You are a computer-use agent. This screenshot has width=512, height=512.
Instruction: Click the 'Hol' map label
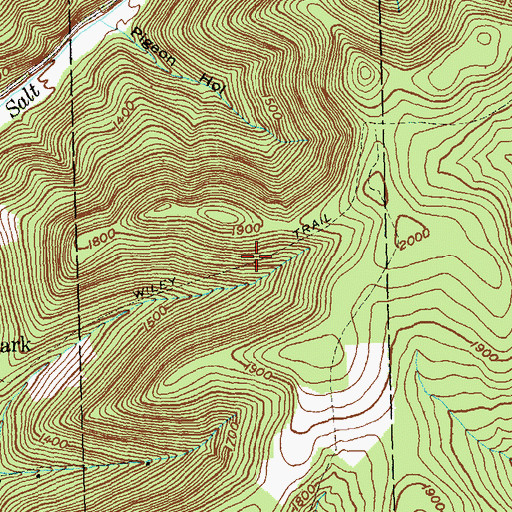click(x=213, y=83)
